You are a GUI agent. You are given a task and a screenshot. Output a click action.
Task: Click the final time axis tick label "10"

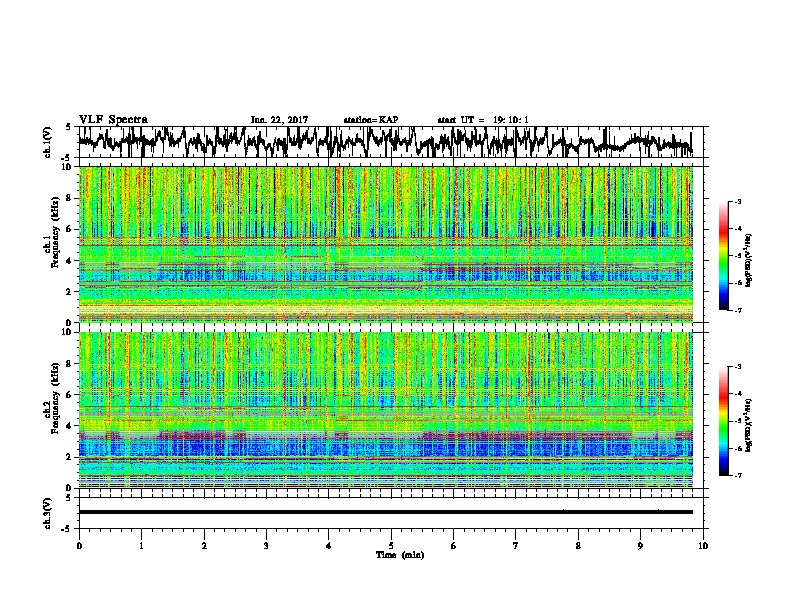(x=703, y=546)
